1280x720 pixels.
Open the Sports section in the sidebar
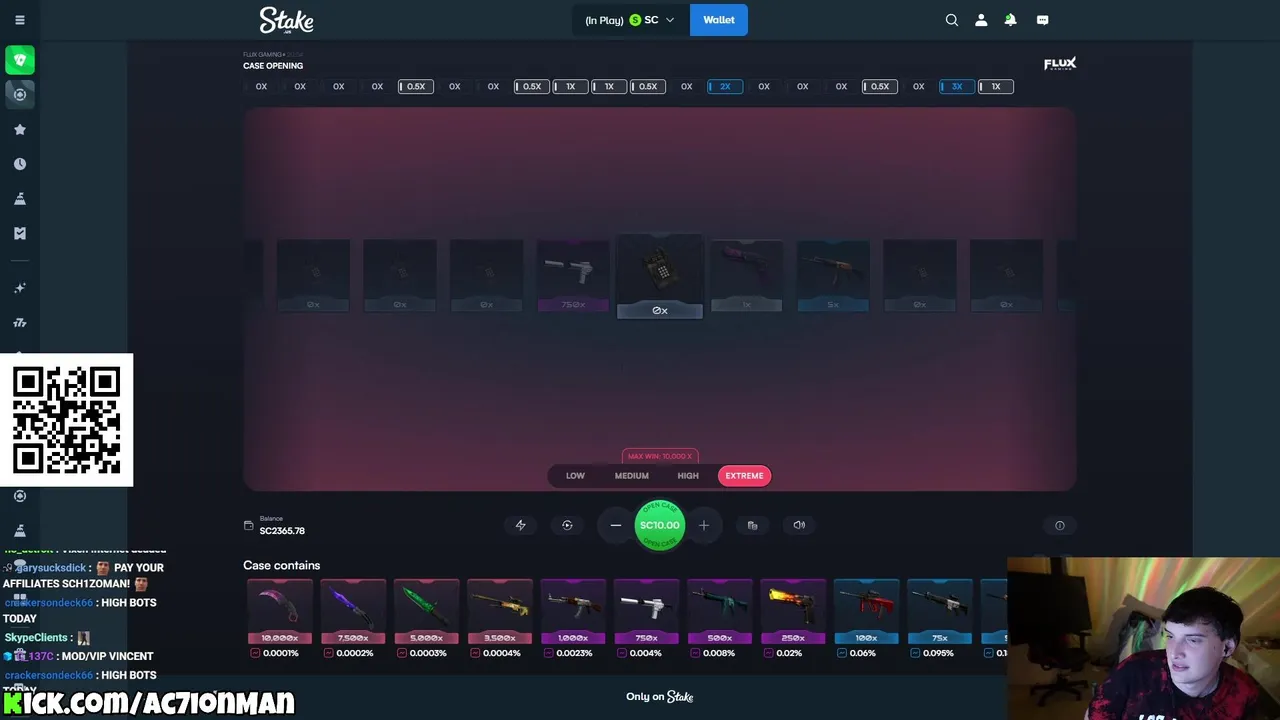coord(20,94)
